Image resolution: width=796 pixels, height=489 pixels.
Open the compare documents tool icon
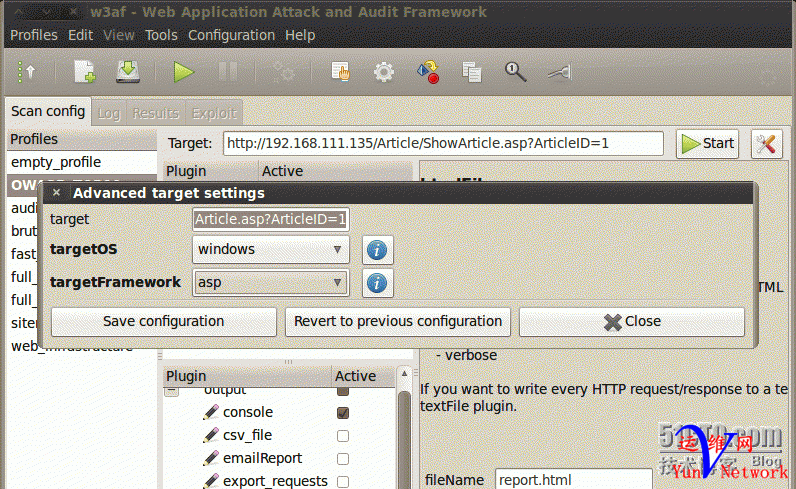472,72
